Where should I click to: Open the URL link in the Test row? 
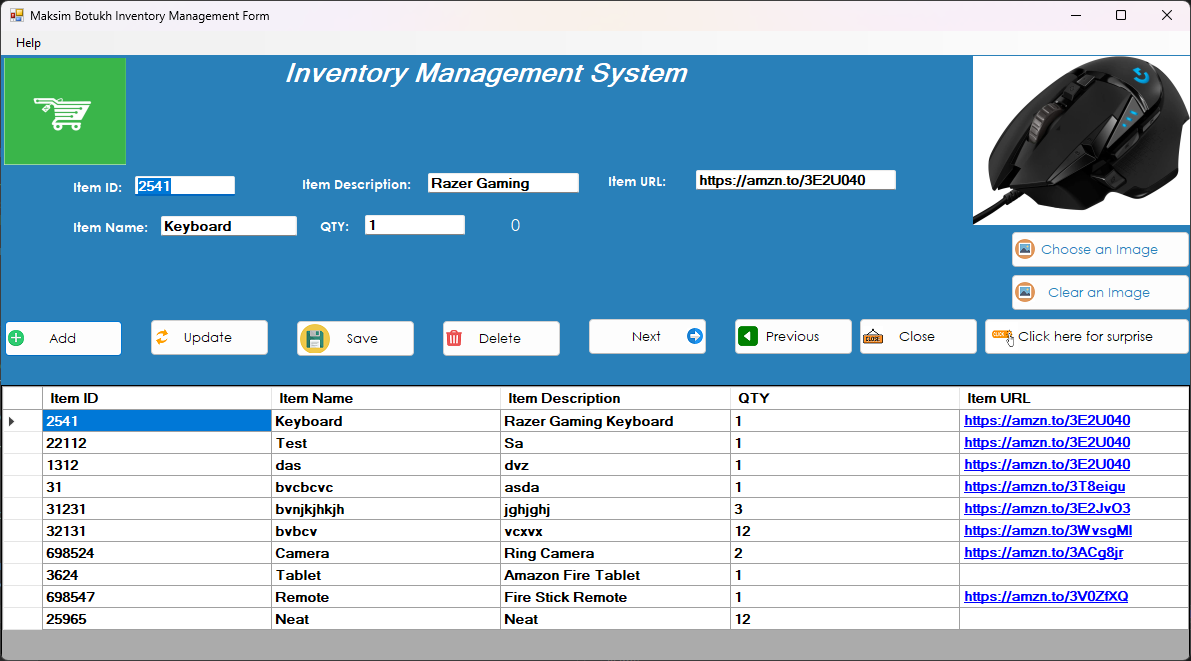(x=1047, y=442)
